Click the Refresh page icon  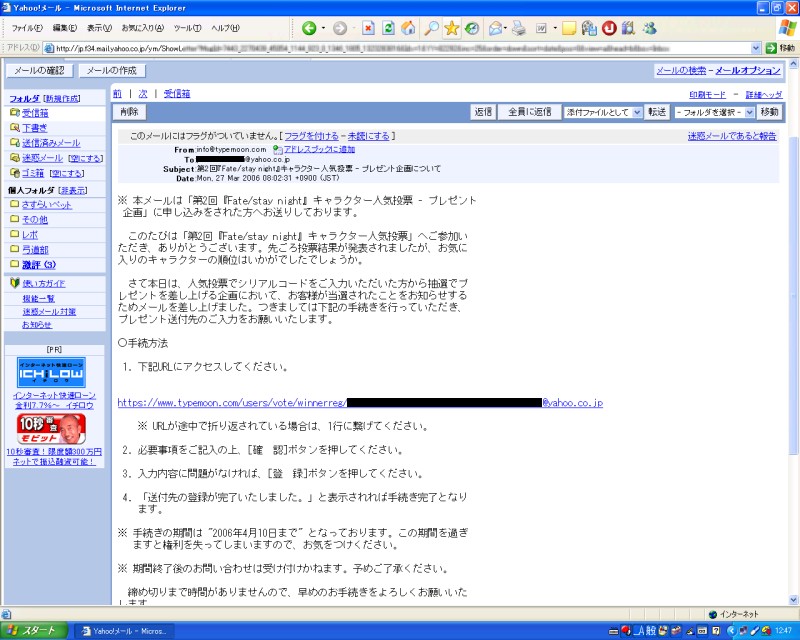point(388,28)
